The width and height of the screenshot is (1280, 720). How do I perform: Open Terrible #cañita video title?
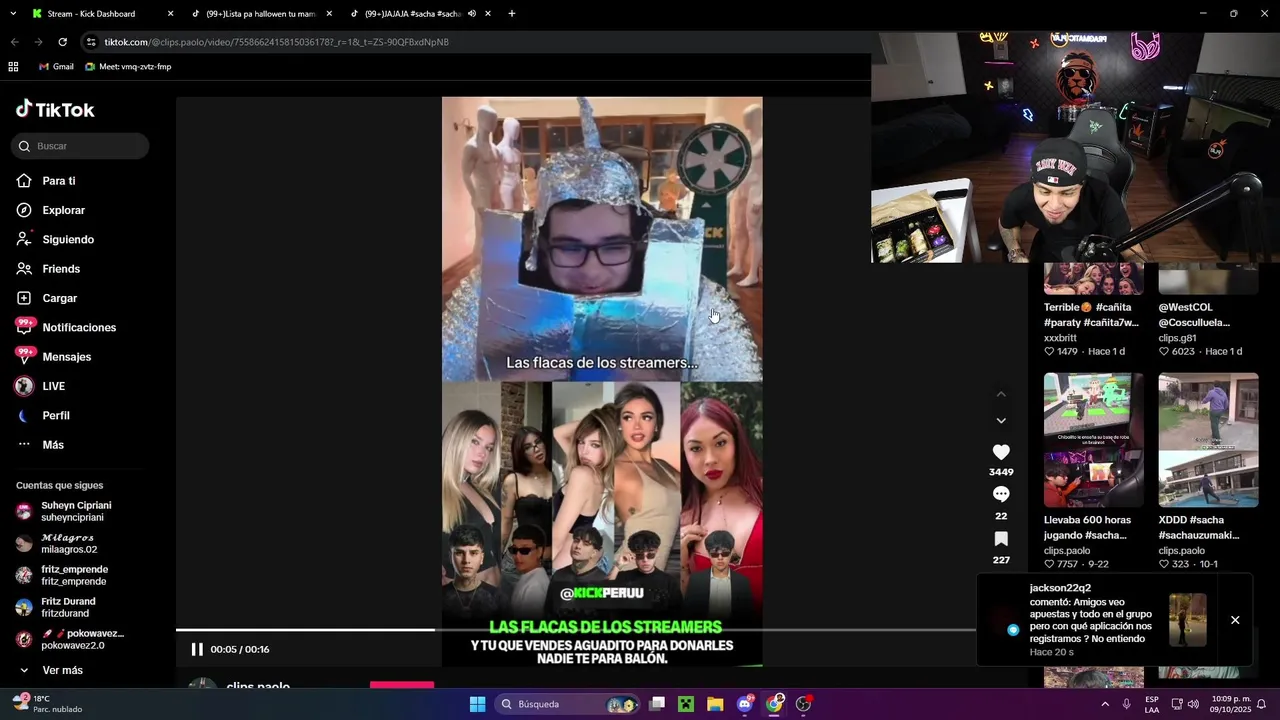pos(1091,315)
